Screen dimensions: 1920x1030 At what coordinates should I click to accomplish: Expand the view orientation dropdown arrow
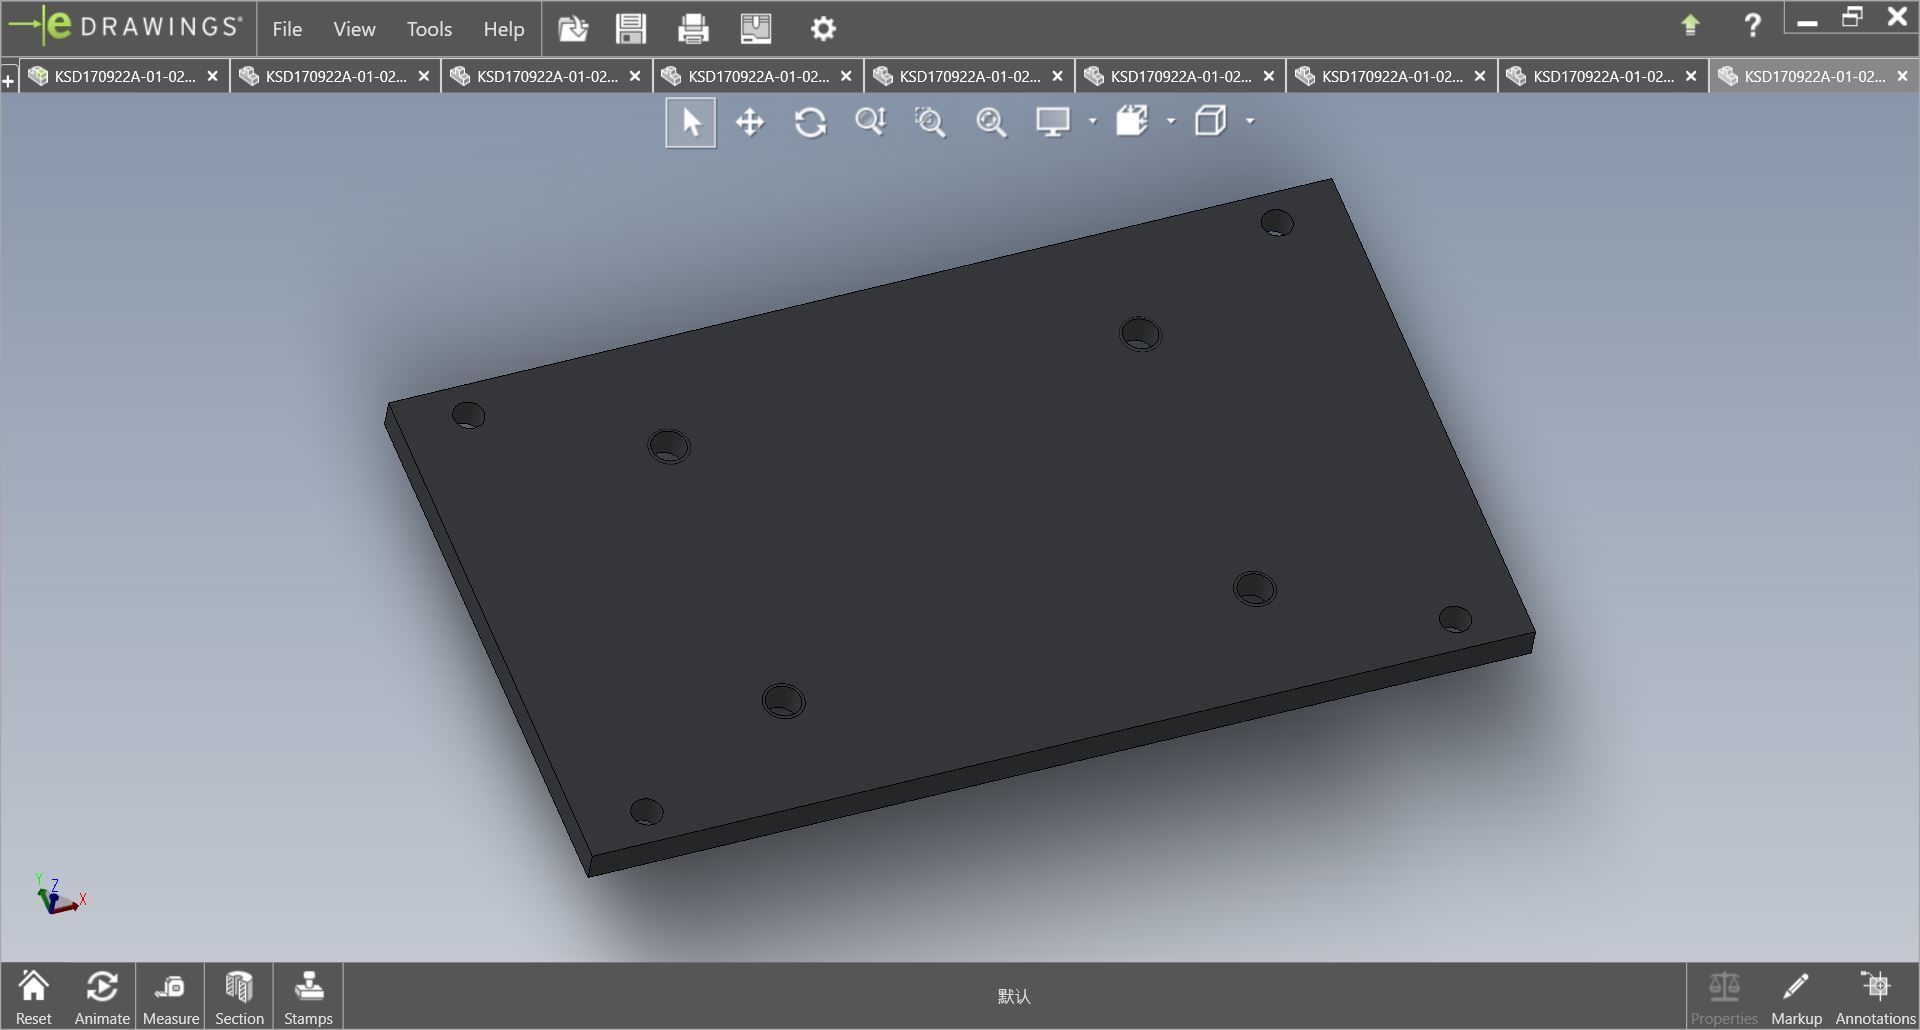1171,122
